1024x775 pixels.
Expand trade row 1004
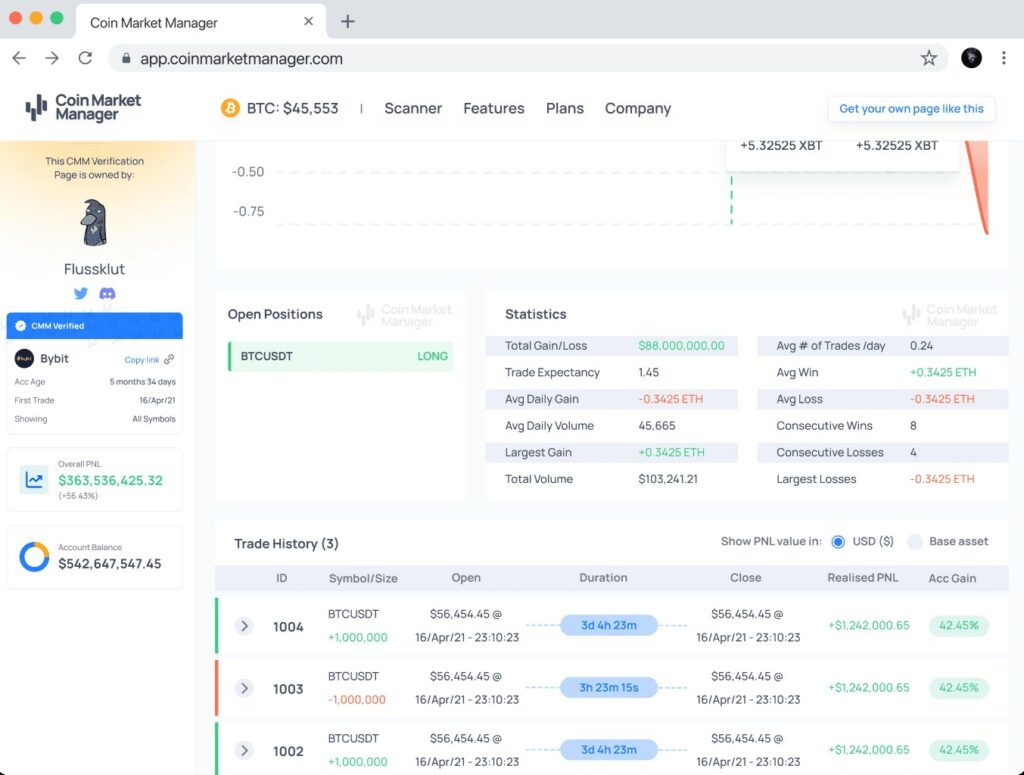click(x=244, y=626)
